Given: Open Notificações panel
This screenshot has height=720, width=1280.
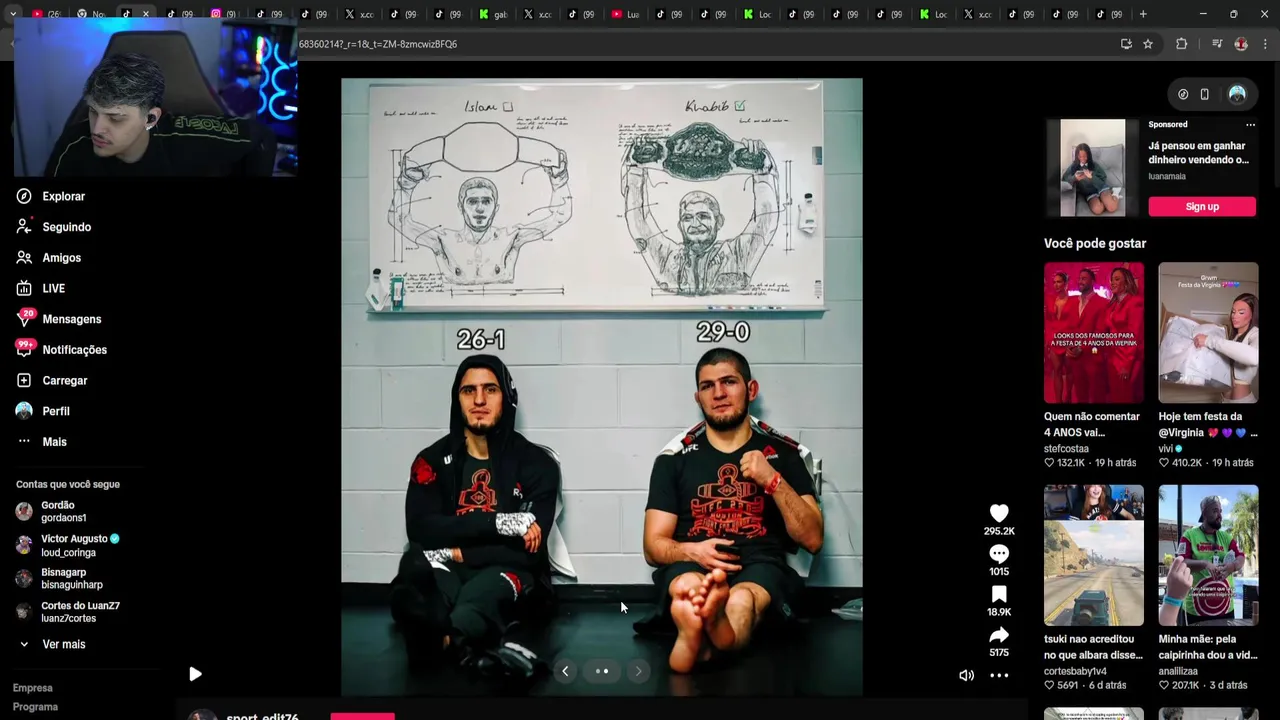Looking at the screenshot, I should click(62, 350).
